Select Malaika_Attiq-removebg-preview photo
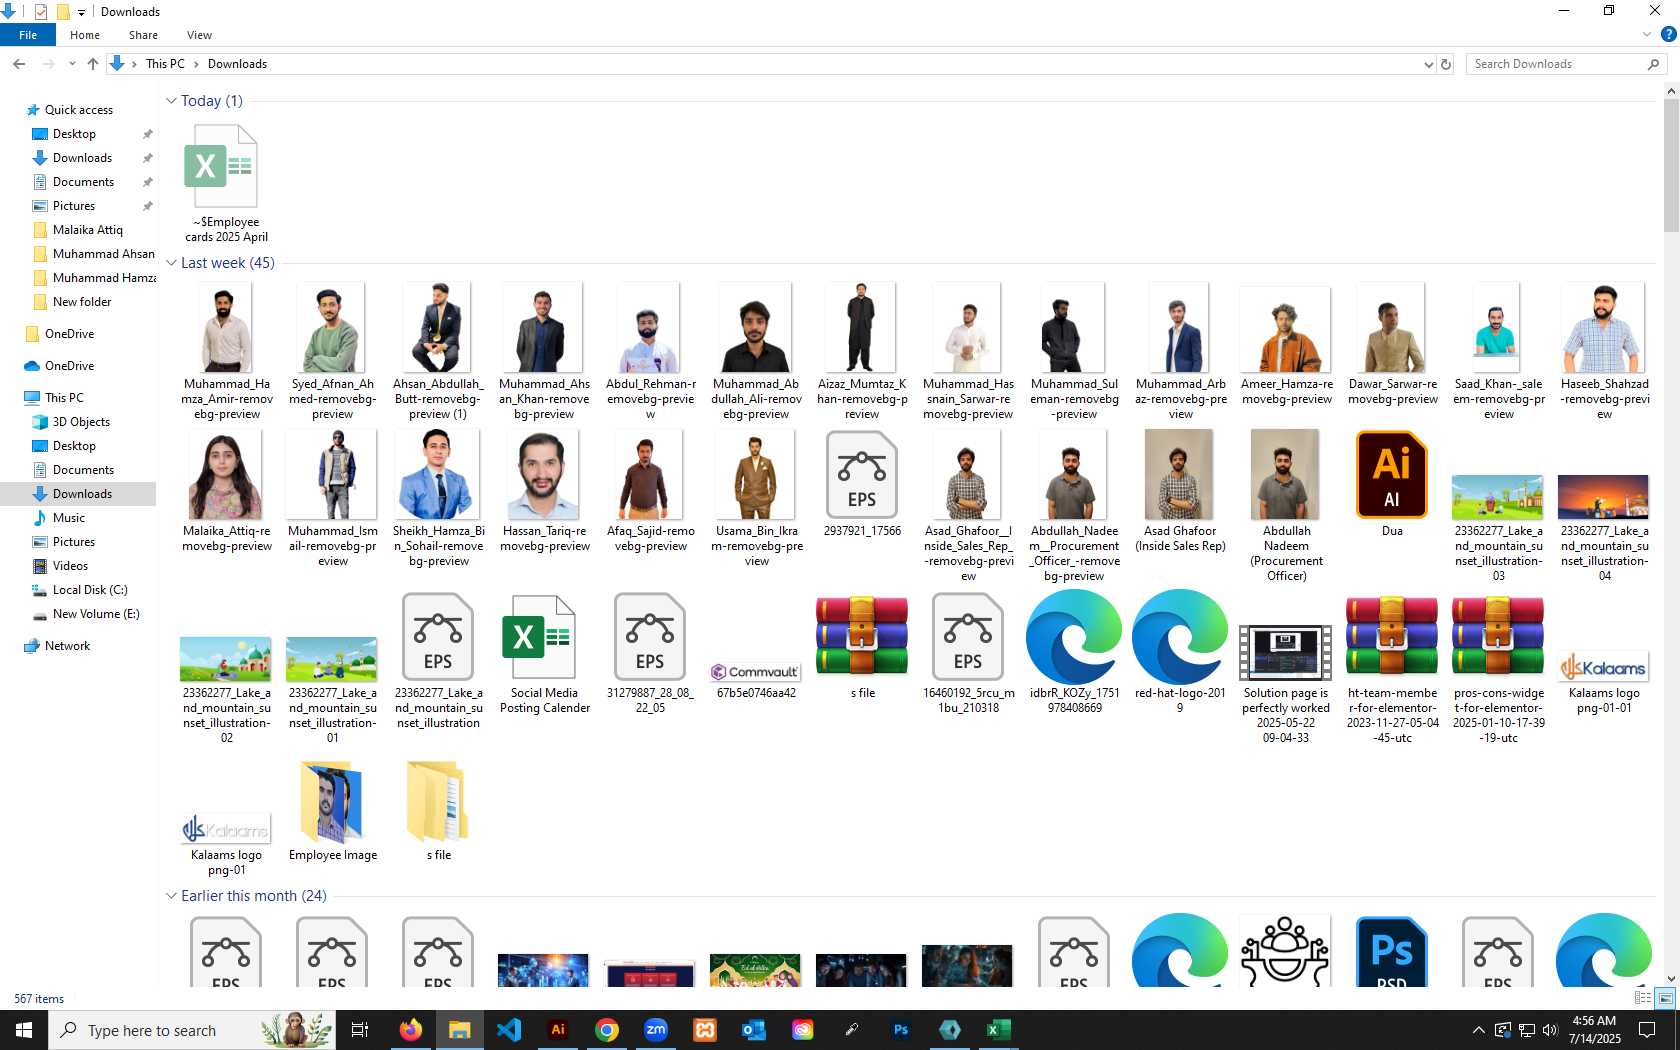1680x1050 pixels. pos(226,492)
